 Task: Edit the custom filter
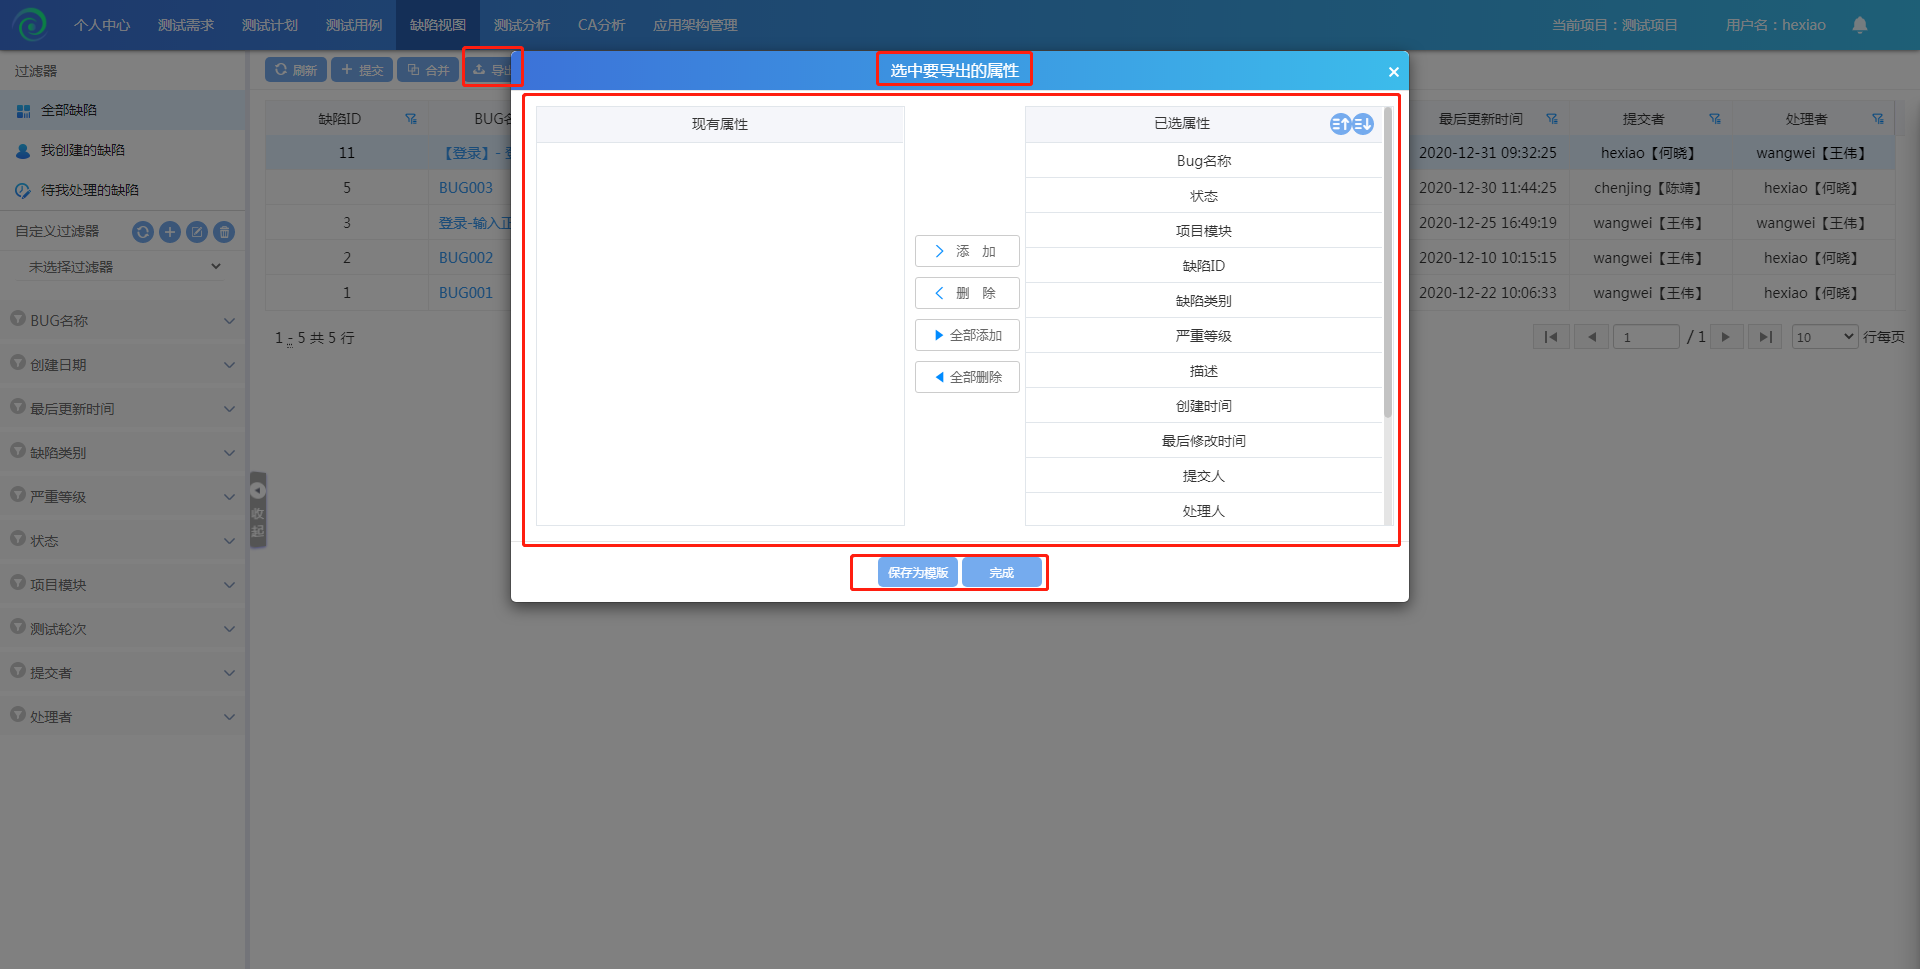pyautogui.click(x=197, y=232)
